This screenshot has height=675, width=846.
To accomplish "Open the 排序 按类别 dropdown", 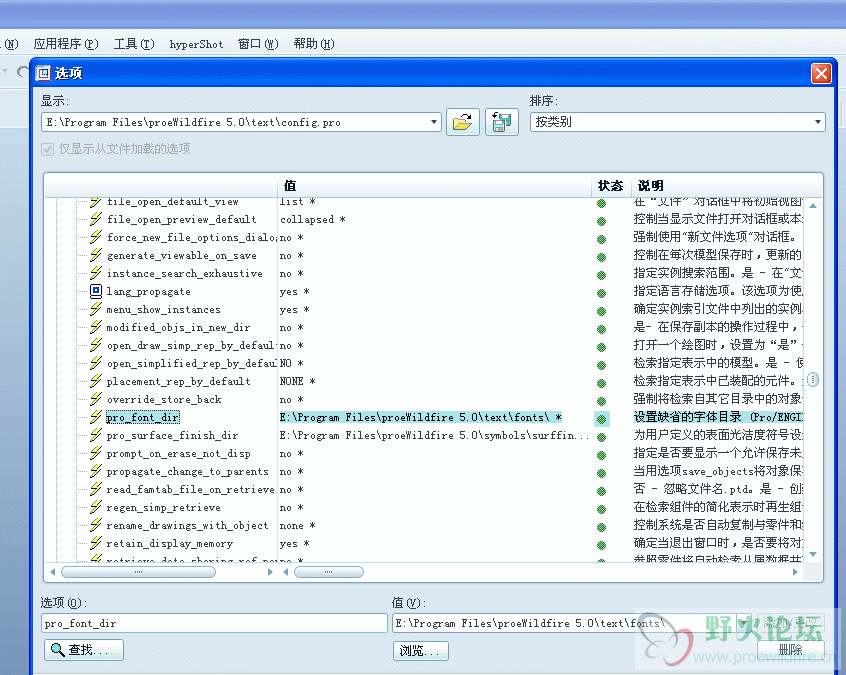I will coord(818,122).
